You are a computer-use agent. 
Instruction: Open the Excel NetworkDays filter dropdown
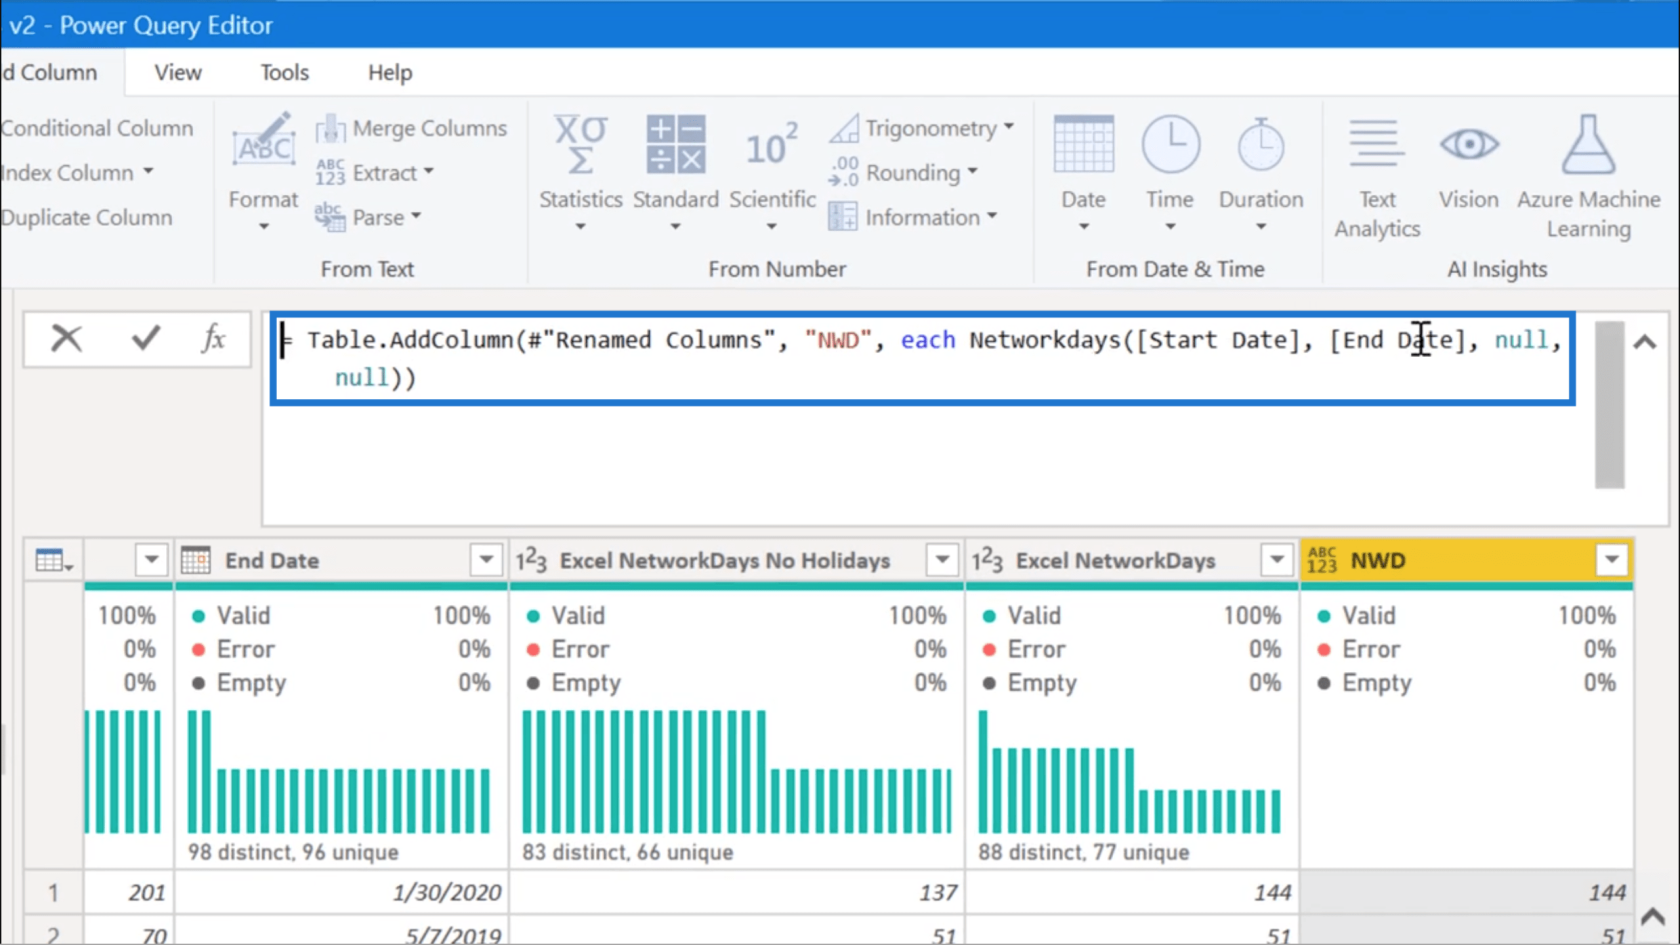coord(1277,560)
